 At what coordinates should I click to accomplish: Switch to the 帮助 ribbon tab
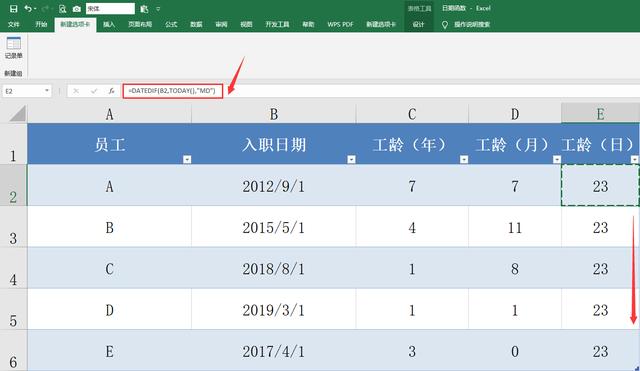point(308,24)
